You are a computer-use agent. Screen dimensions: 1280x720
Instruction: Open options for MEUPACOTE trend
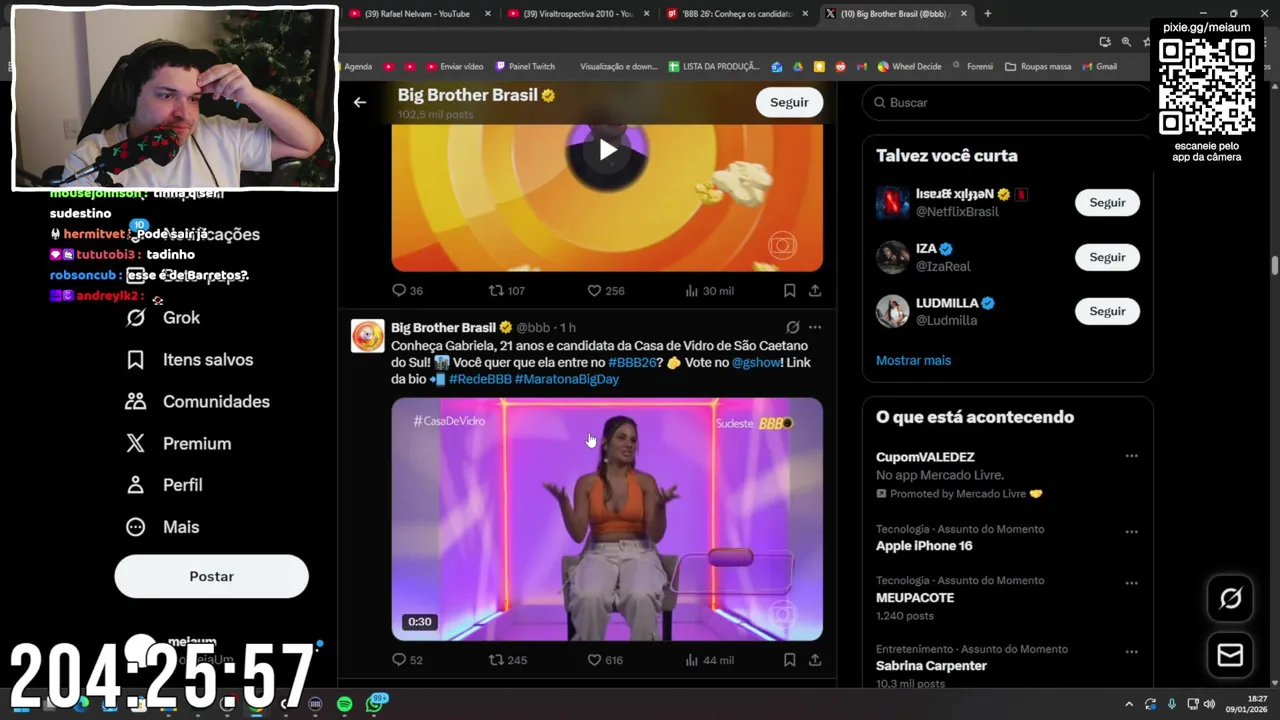[1131, 583]
